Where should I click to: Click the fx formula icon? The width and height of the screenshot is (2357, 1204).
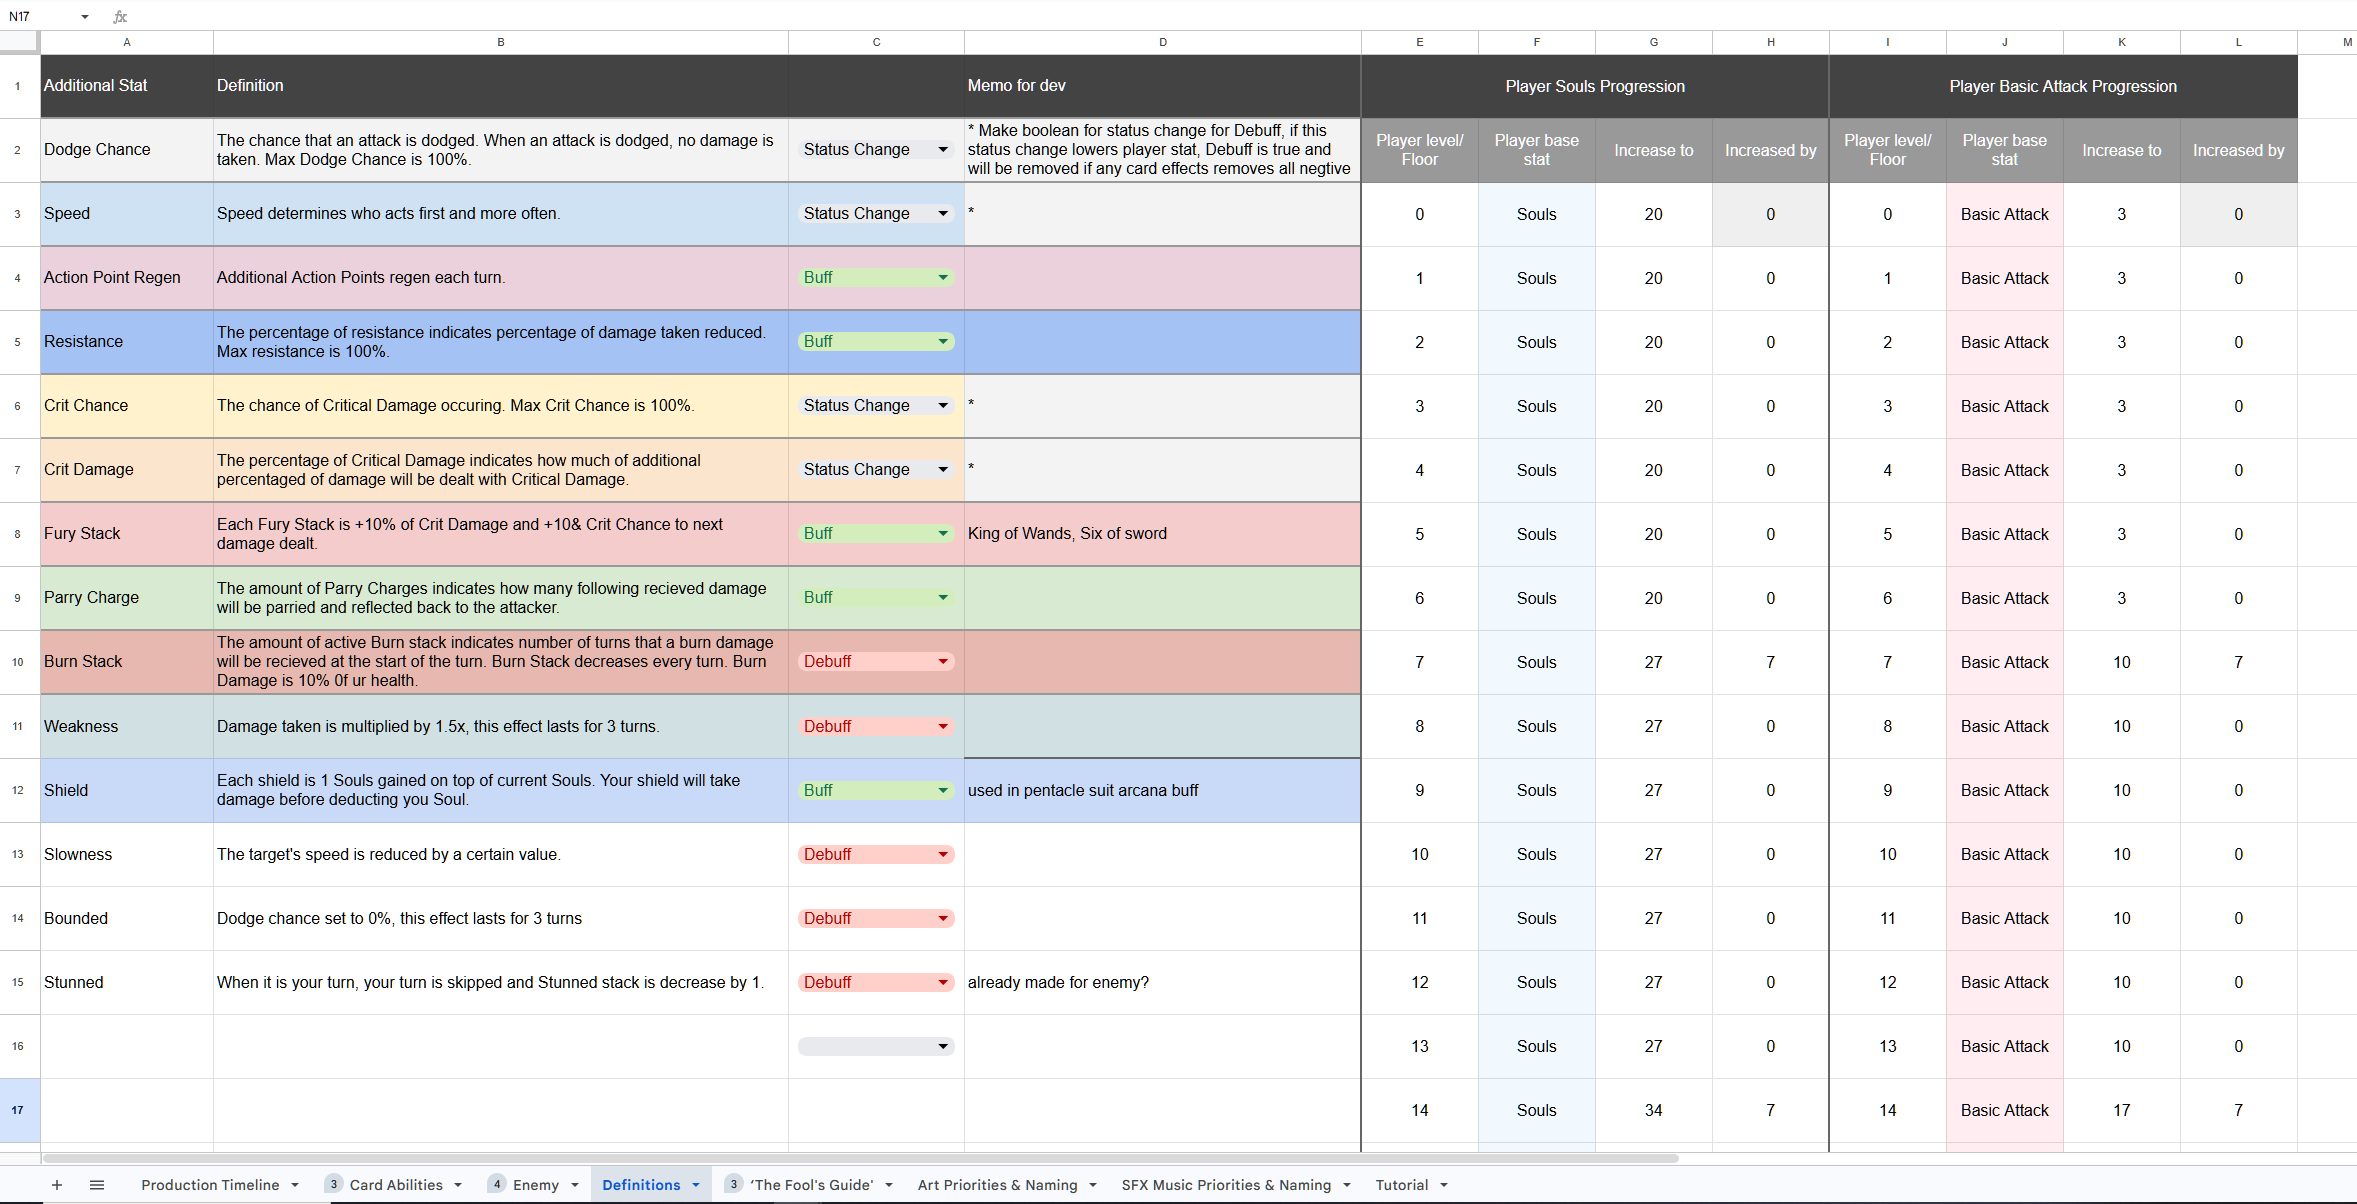[x=120, y=16]
